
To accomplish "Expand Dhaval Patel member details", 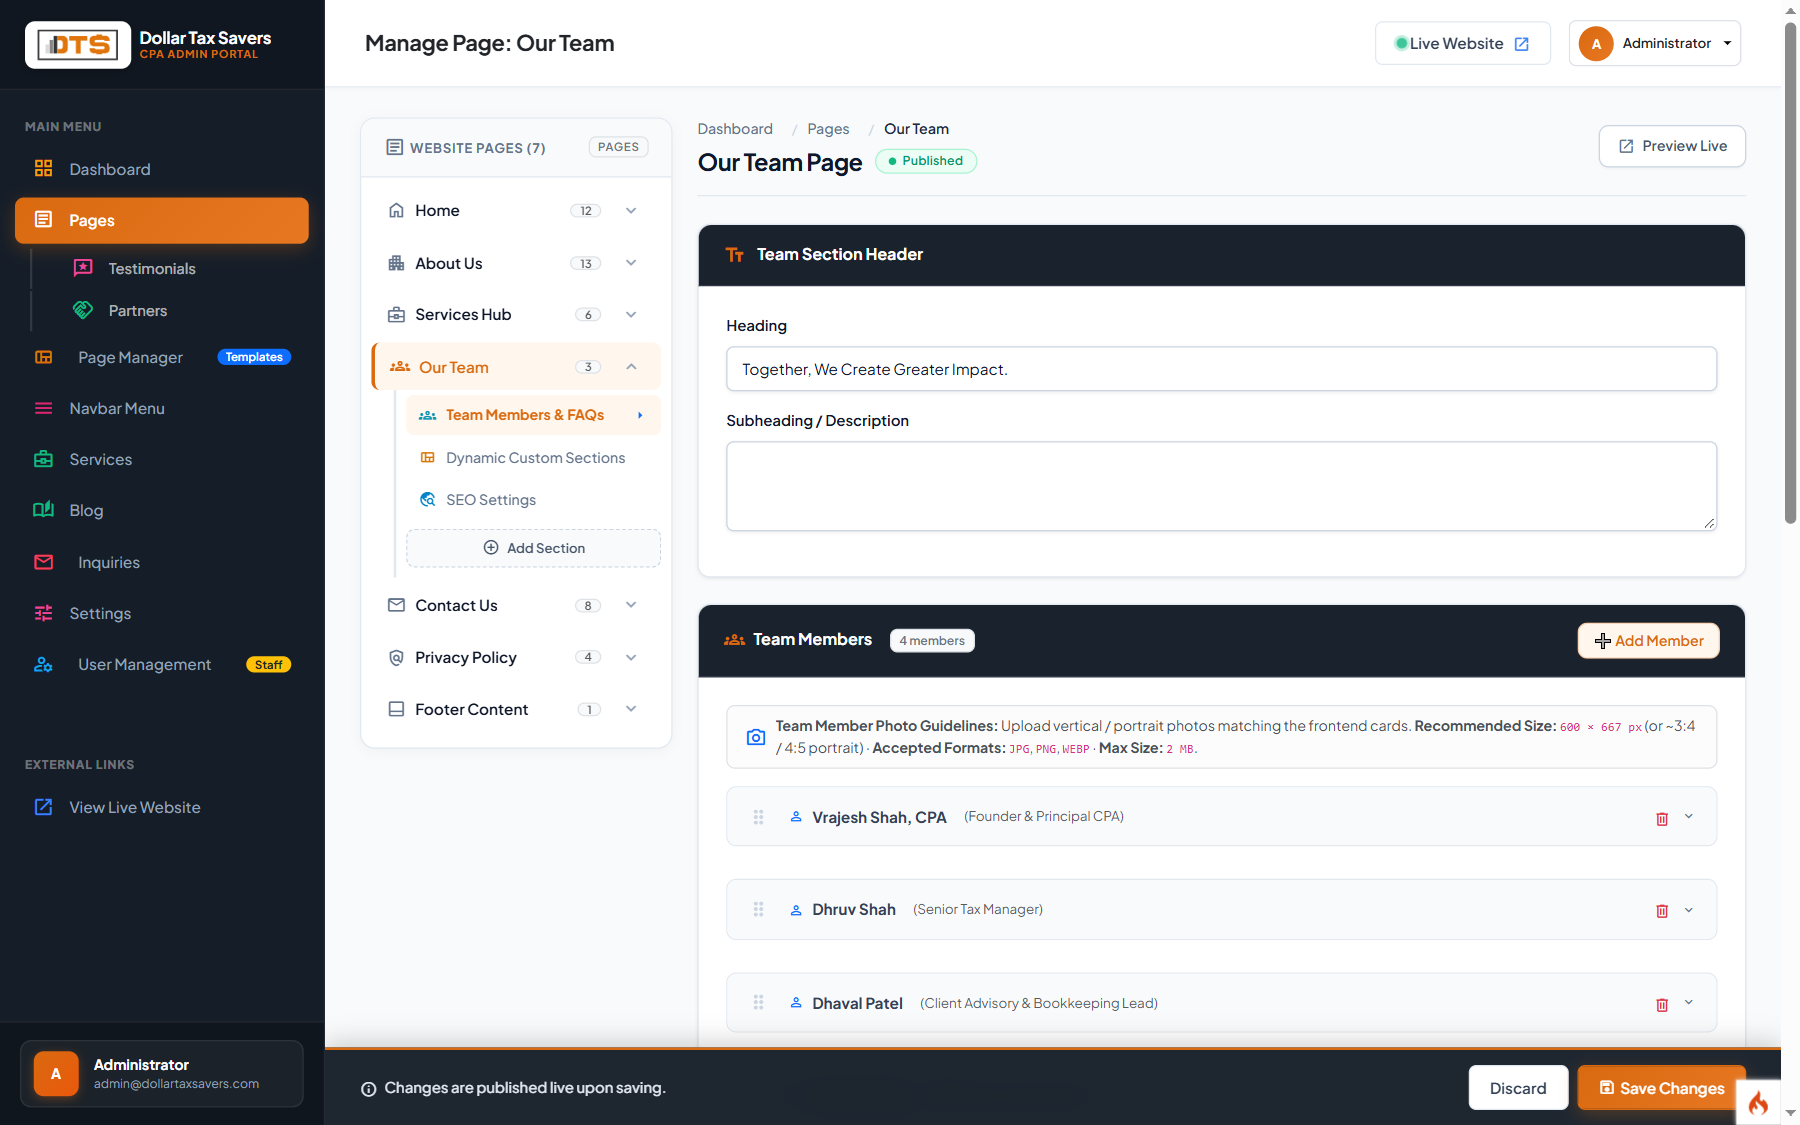I will pos(1689,1003).
